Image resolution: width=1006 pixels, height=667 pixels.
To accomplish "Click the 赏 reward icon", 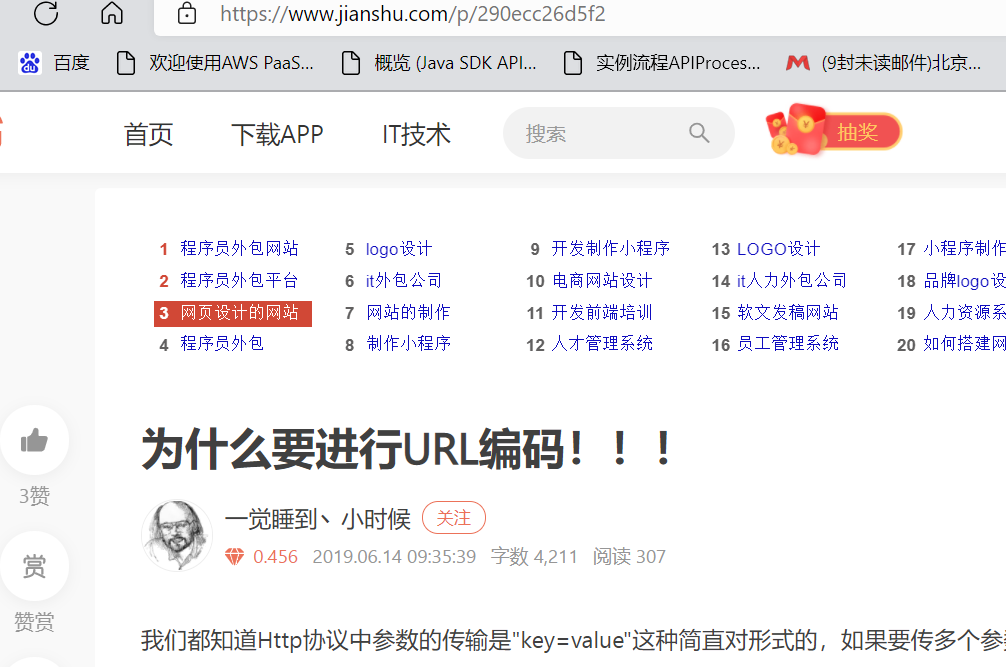I will [x=35, y=565].
